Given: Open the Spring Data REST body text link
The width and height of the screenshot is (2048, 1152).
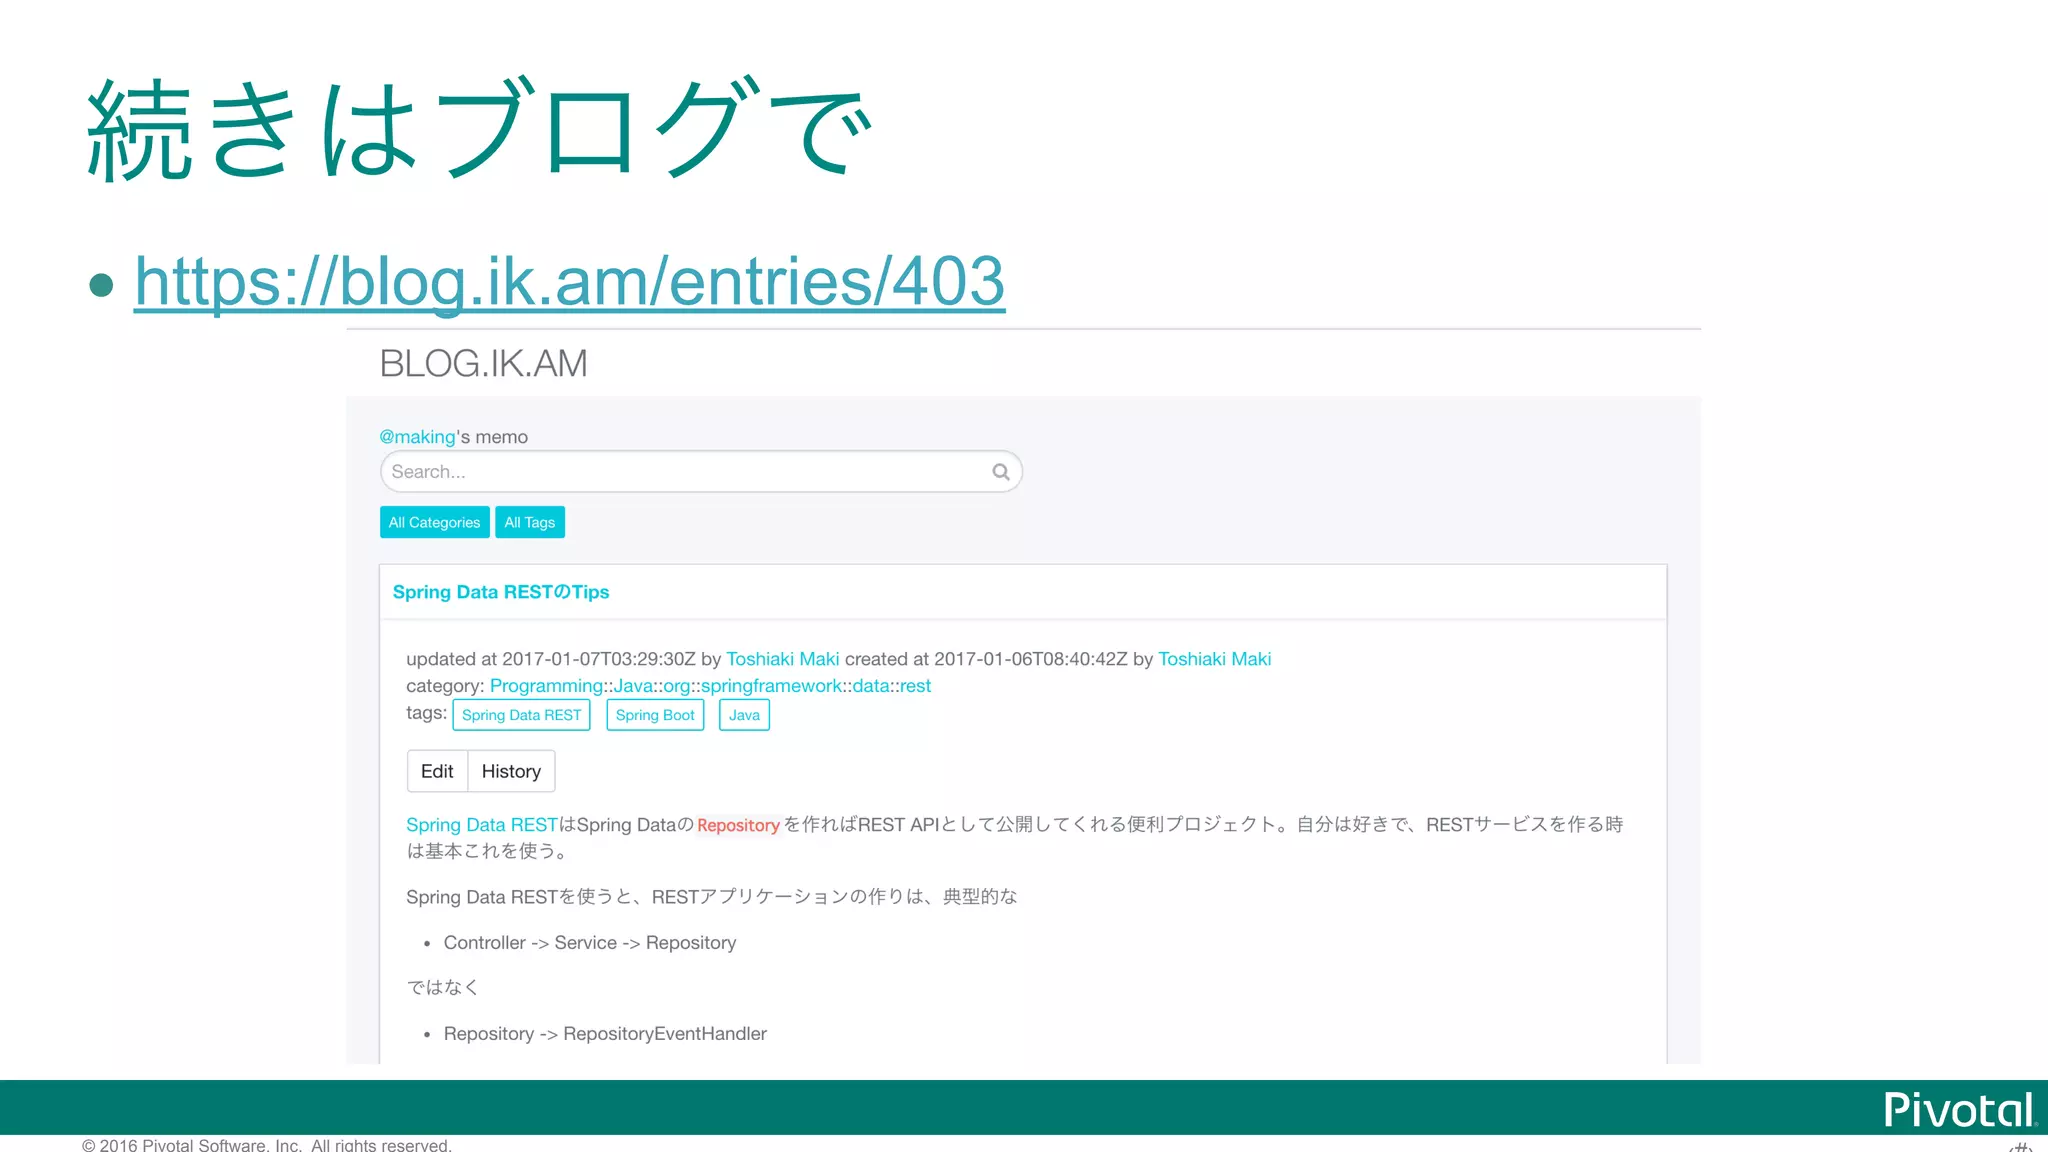Looking at the screenshot, I should 481,825.
